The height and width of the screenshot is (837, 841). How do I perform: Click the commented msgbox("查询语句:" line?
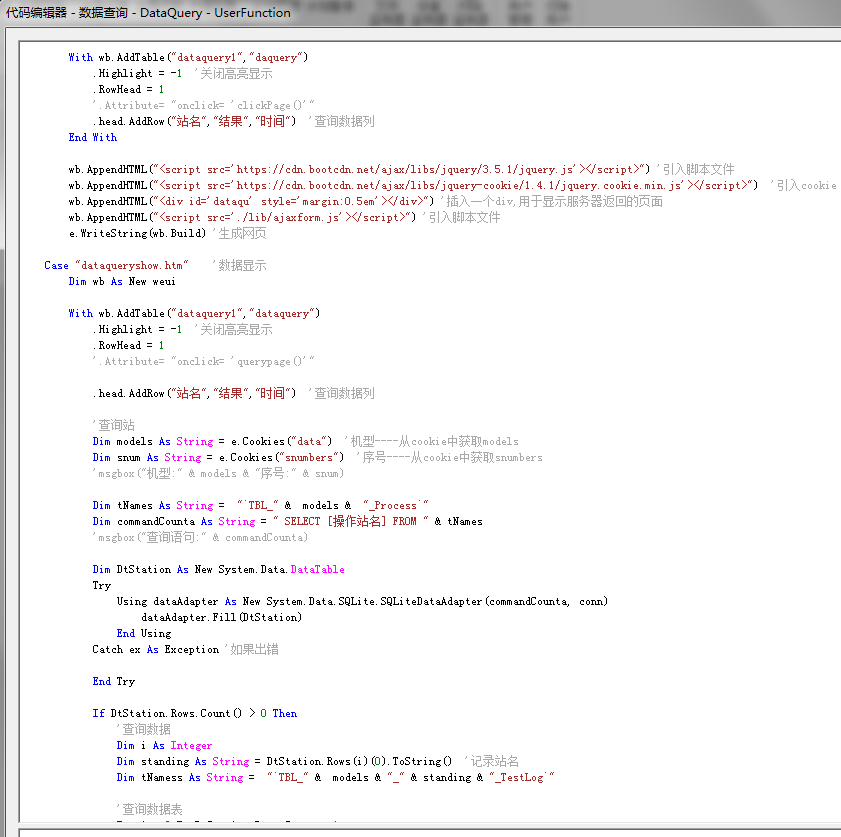pos(200,537)
